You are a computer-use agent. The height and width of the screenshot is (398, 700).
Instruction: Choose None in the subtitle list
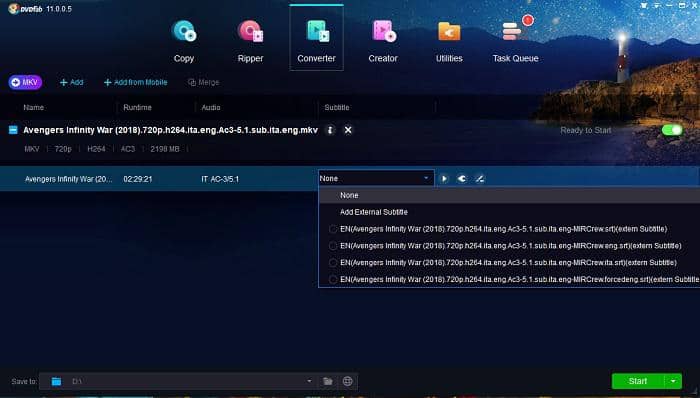pyautogui.click(x=509, y=195)
